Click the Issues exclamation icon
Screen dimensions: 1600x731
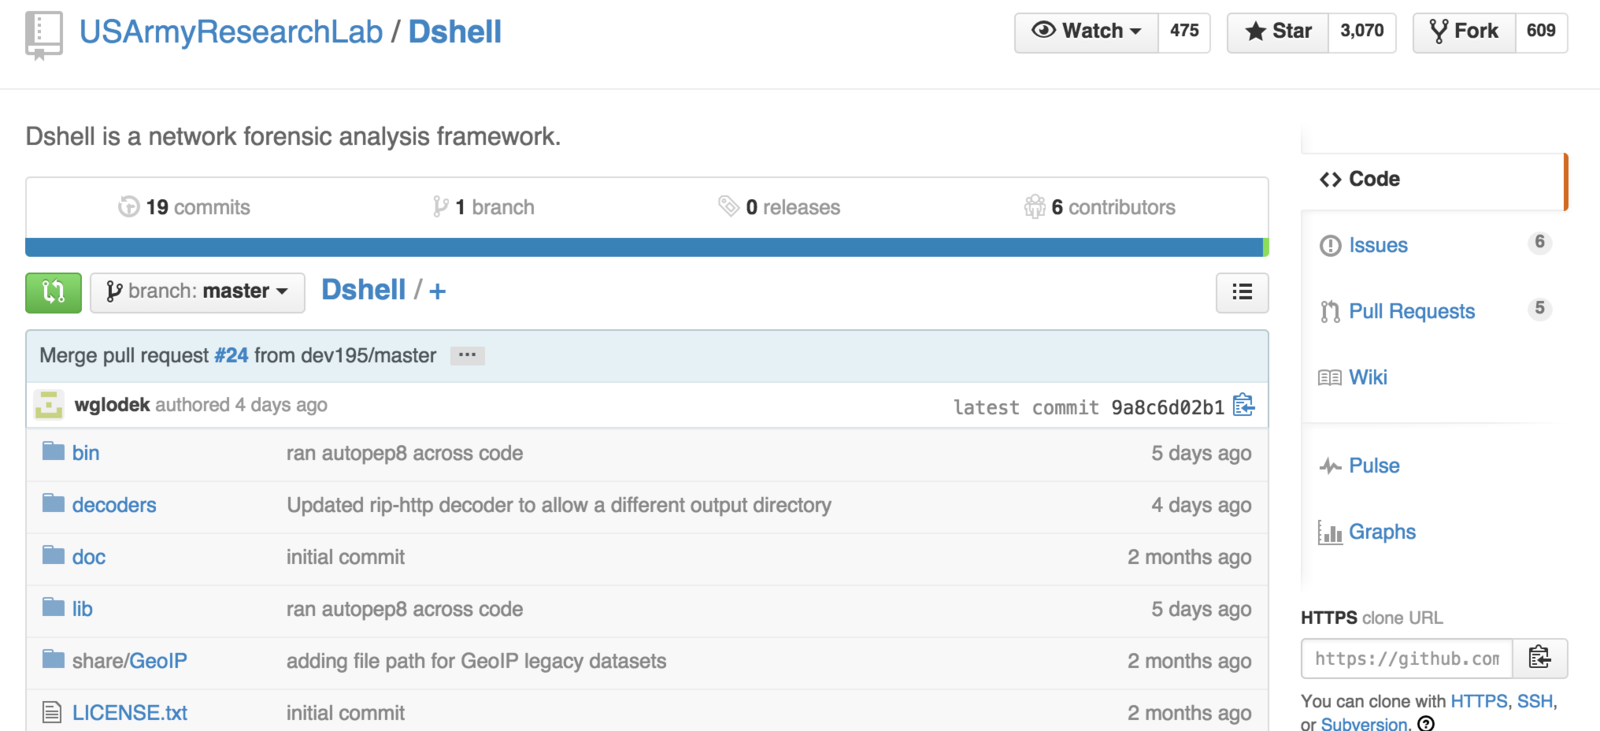point(1330,246)
